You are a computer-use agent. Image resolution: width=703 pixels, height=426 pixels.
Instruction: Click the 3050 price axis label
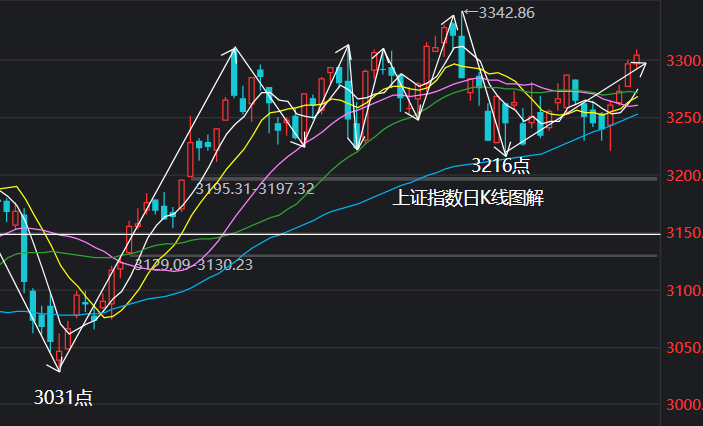point(684,348)
